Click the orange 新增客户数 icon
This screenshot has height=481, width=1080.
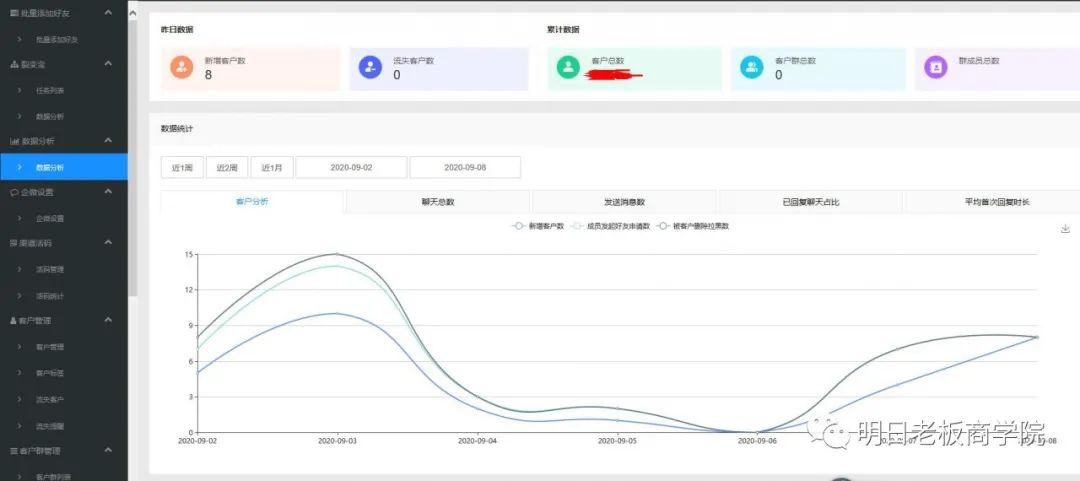(182, 67)
